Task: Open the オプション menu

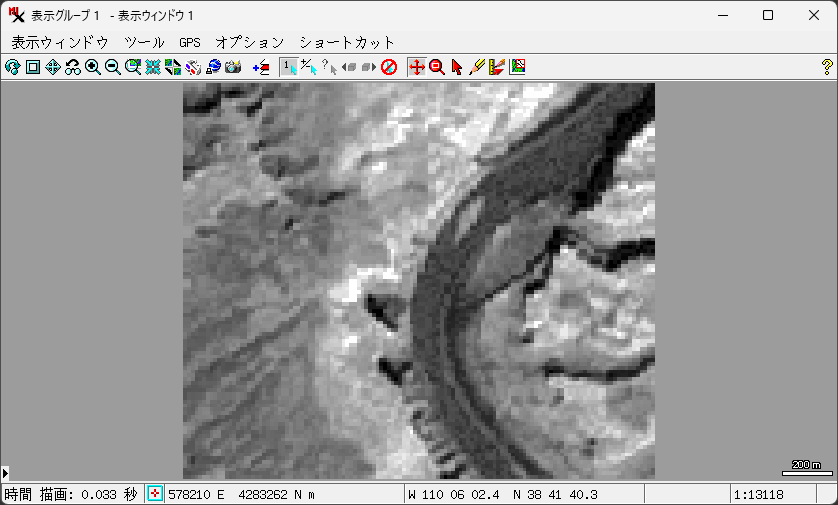Action: click(x=249, y=42)
